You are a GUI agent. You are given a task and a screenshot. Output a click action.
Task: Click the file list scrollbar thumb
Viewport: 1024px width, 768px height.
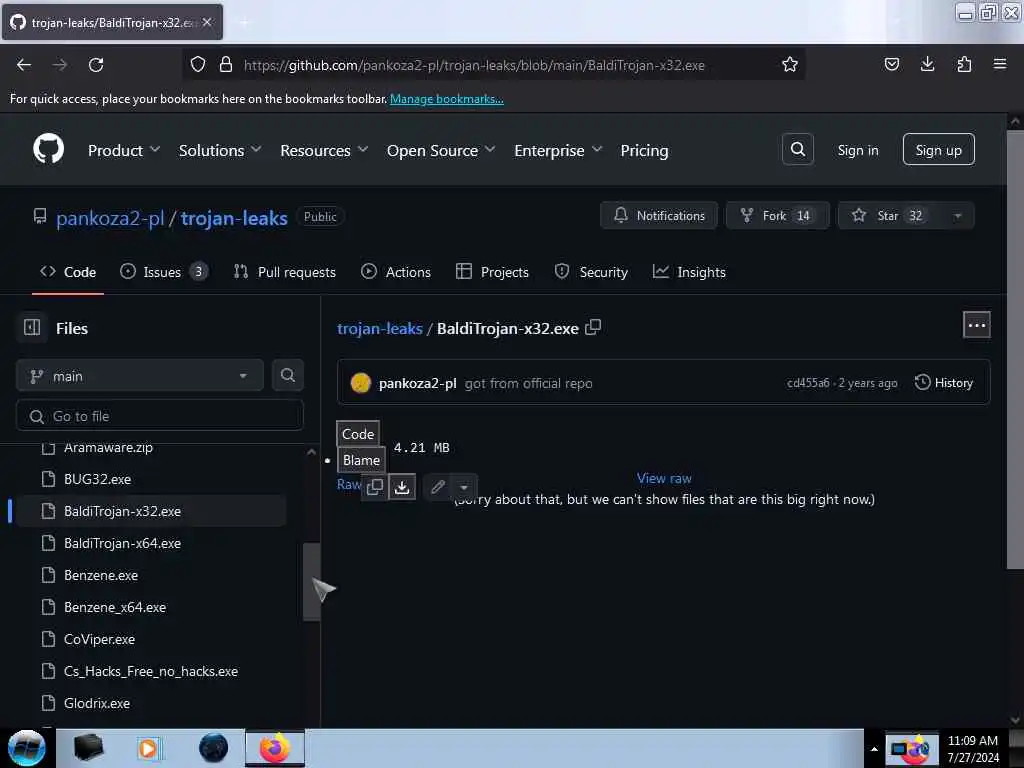coord(312,581)
